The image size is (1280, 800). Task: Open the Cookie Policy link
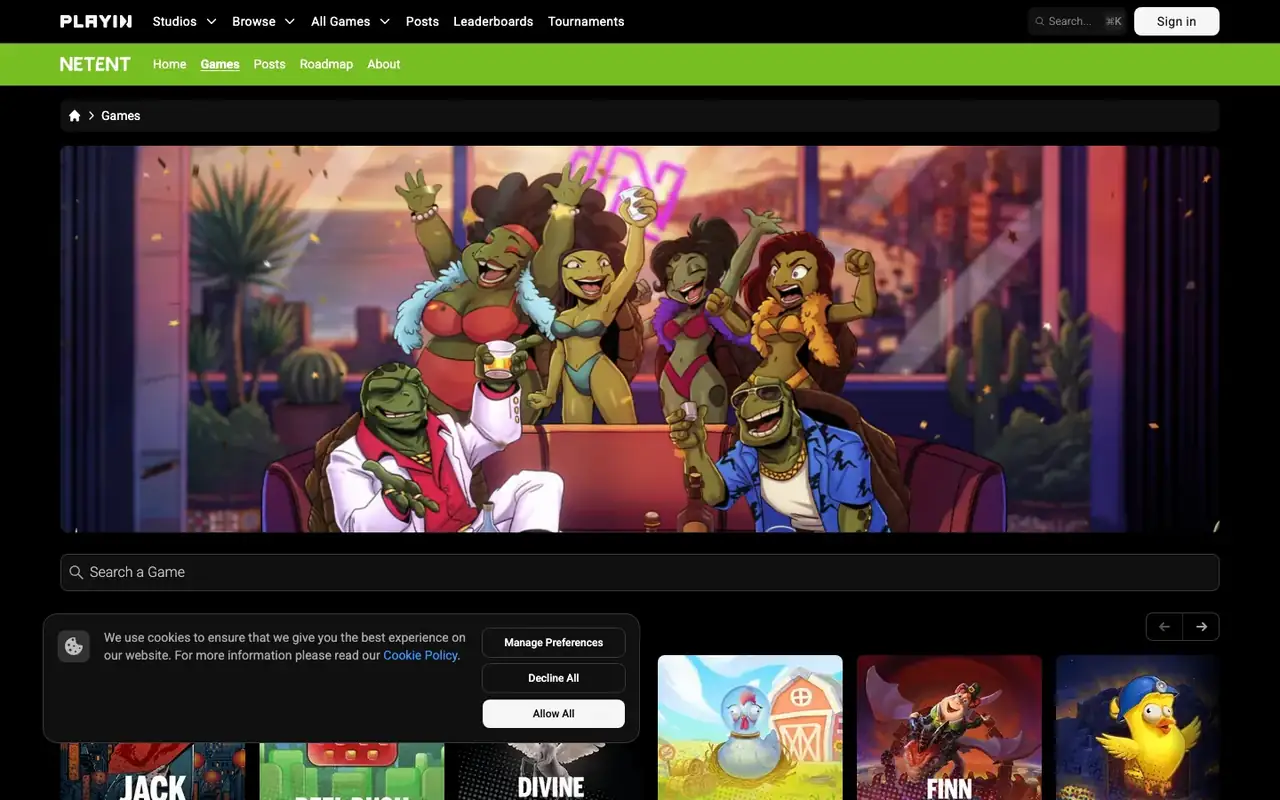[x=420, y=655]
